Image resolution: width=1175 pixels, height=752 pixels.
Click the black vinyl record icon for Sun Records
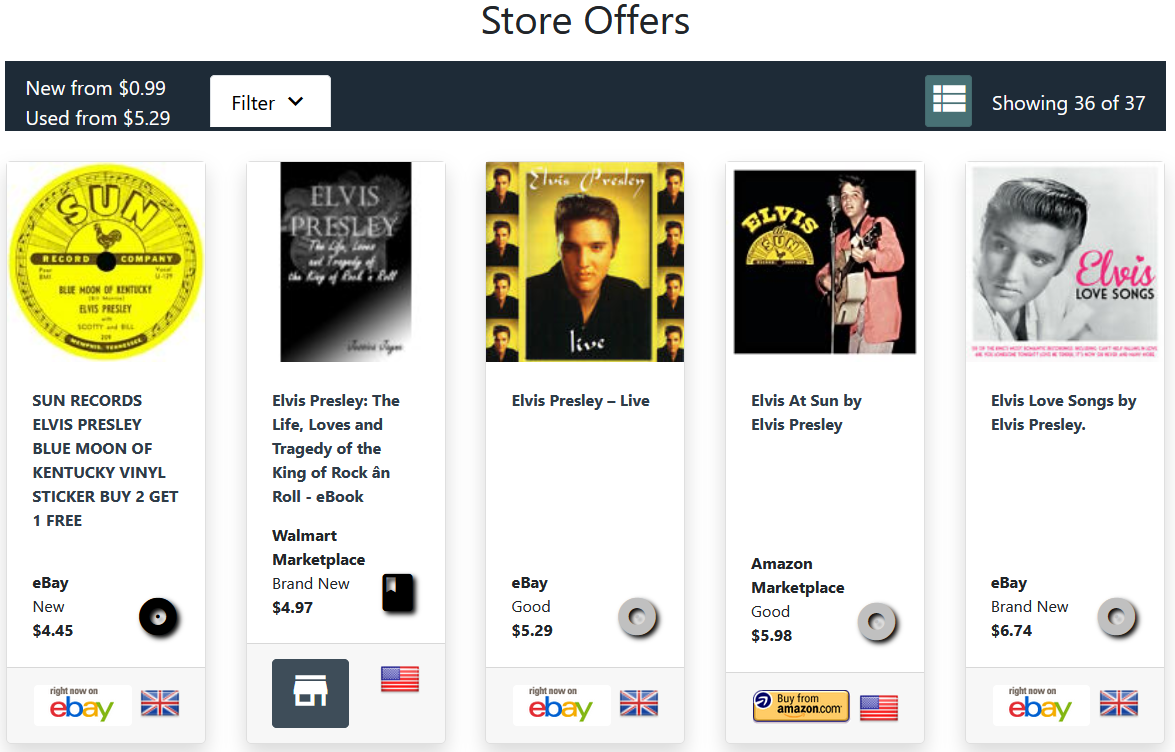coord(158,617)
